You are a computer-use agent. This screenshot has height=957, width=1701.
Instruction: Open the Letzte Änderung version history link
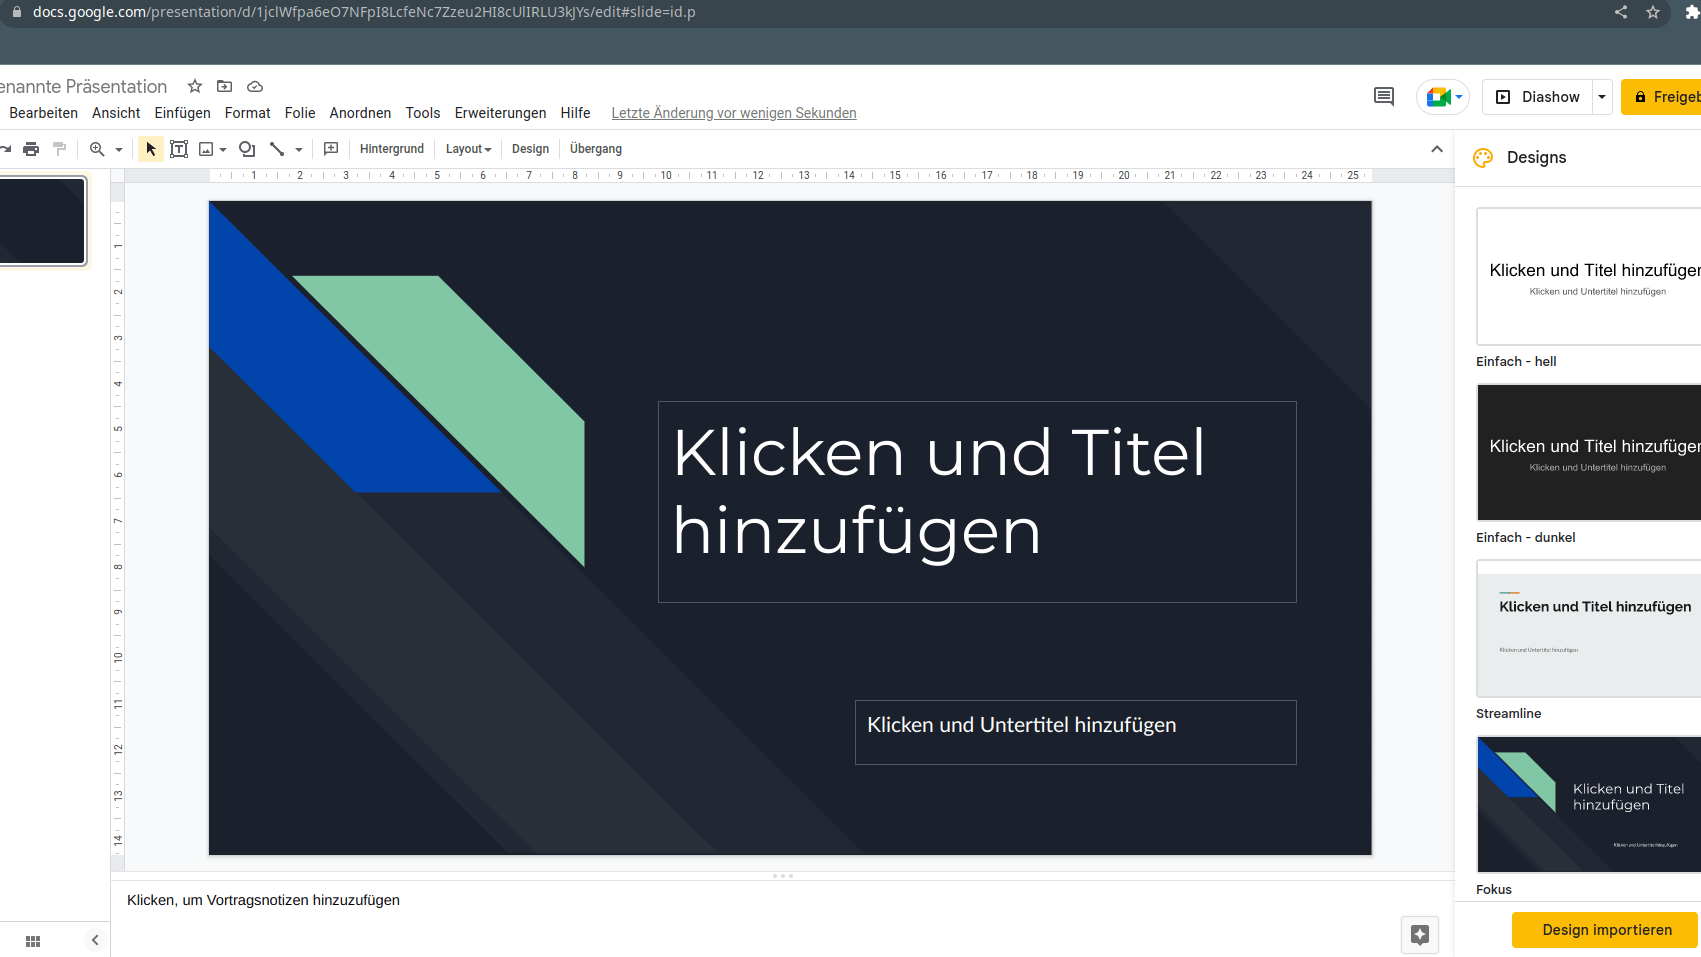[x=734, y=113]
